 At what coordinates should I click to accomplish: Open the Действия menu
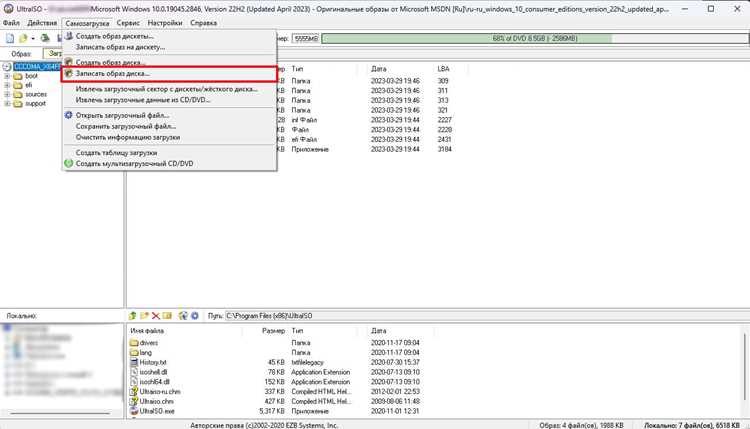42,23
